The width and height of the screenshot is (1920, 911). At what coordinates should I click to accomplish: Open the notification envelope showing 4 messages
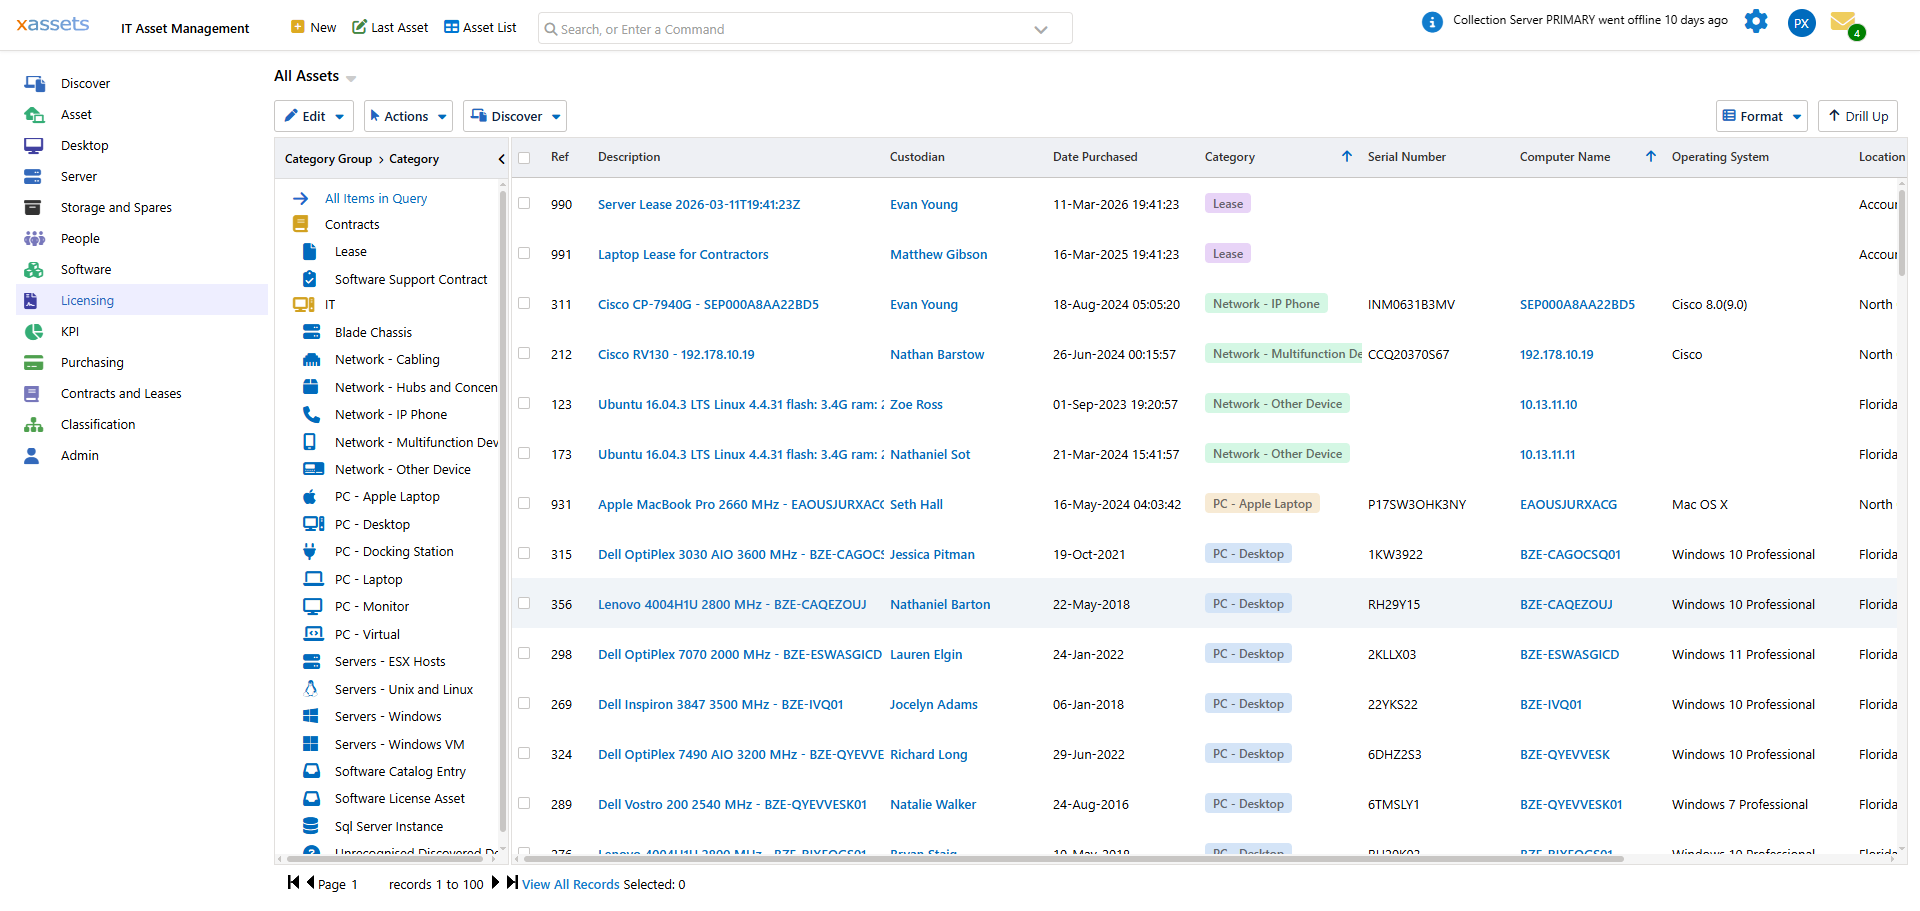coord(1846,23)
